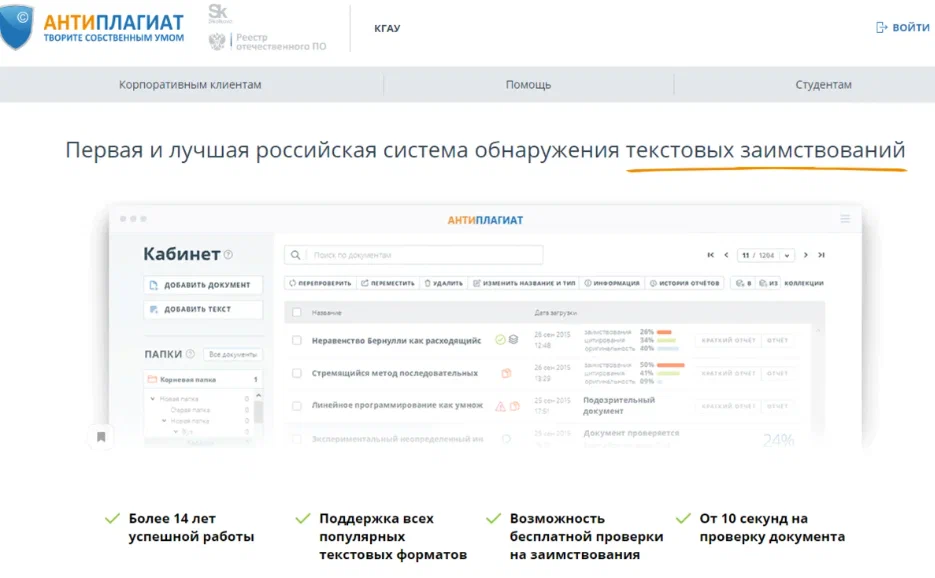Click orange copy icon on Линейное программирование row
The height and width of the screenshot is (578, 935).
tap(515, 406)
